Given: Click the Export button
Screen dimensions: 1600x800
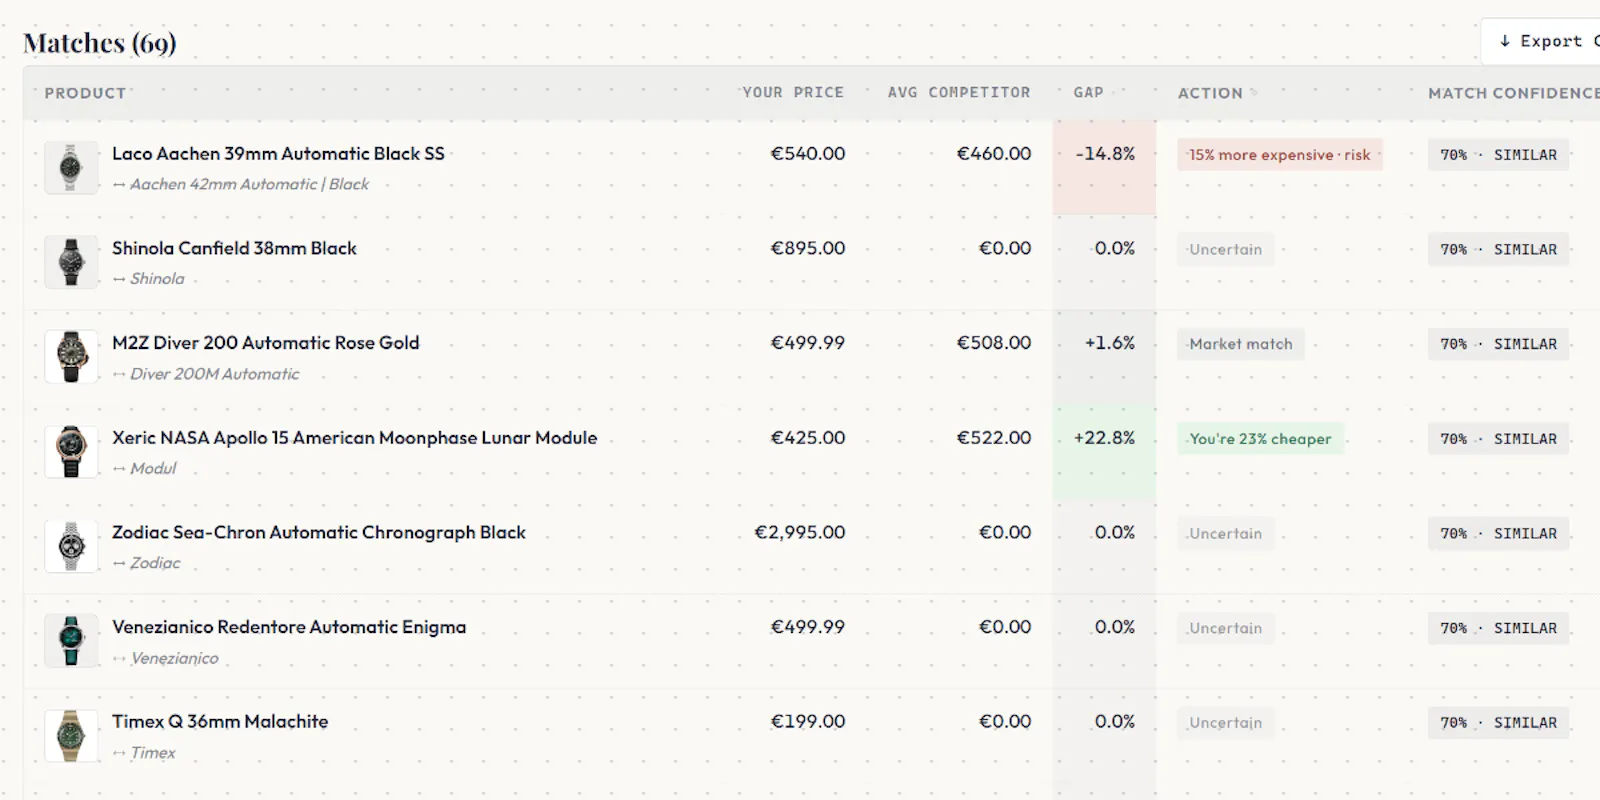Looking at the screenshot, I should pos(1541,41).
